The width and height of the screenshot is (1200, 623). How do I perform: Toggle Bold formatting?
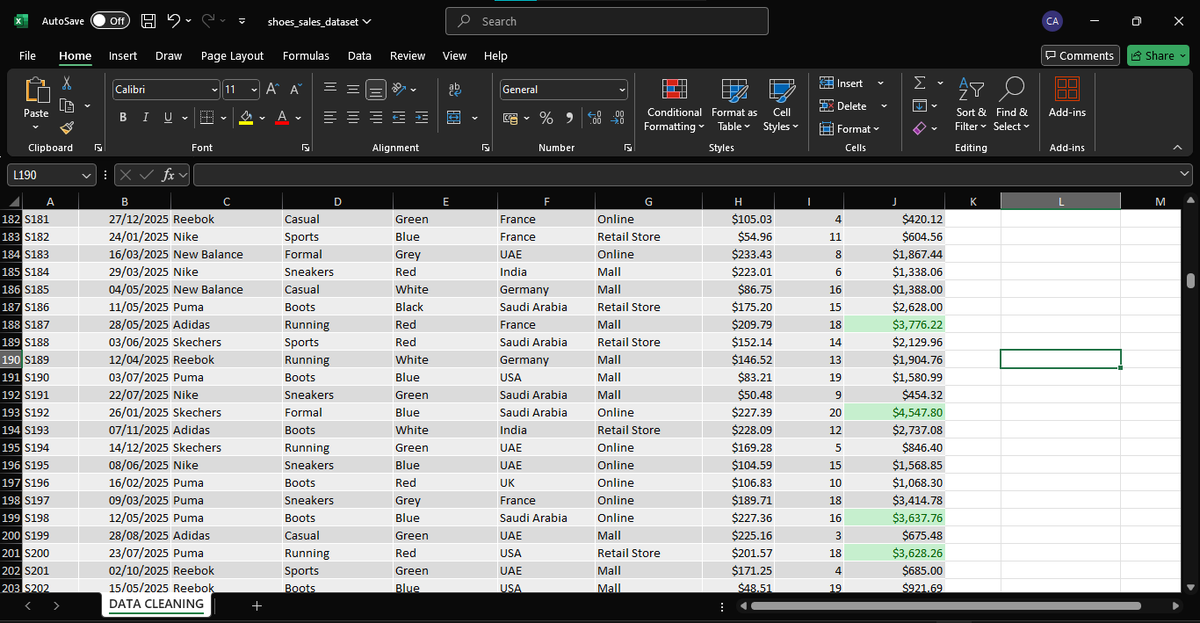[x=122, y=118]
